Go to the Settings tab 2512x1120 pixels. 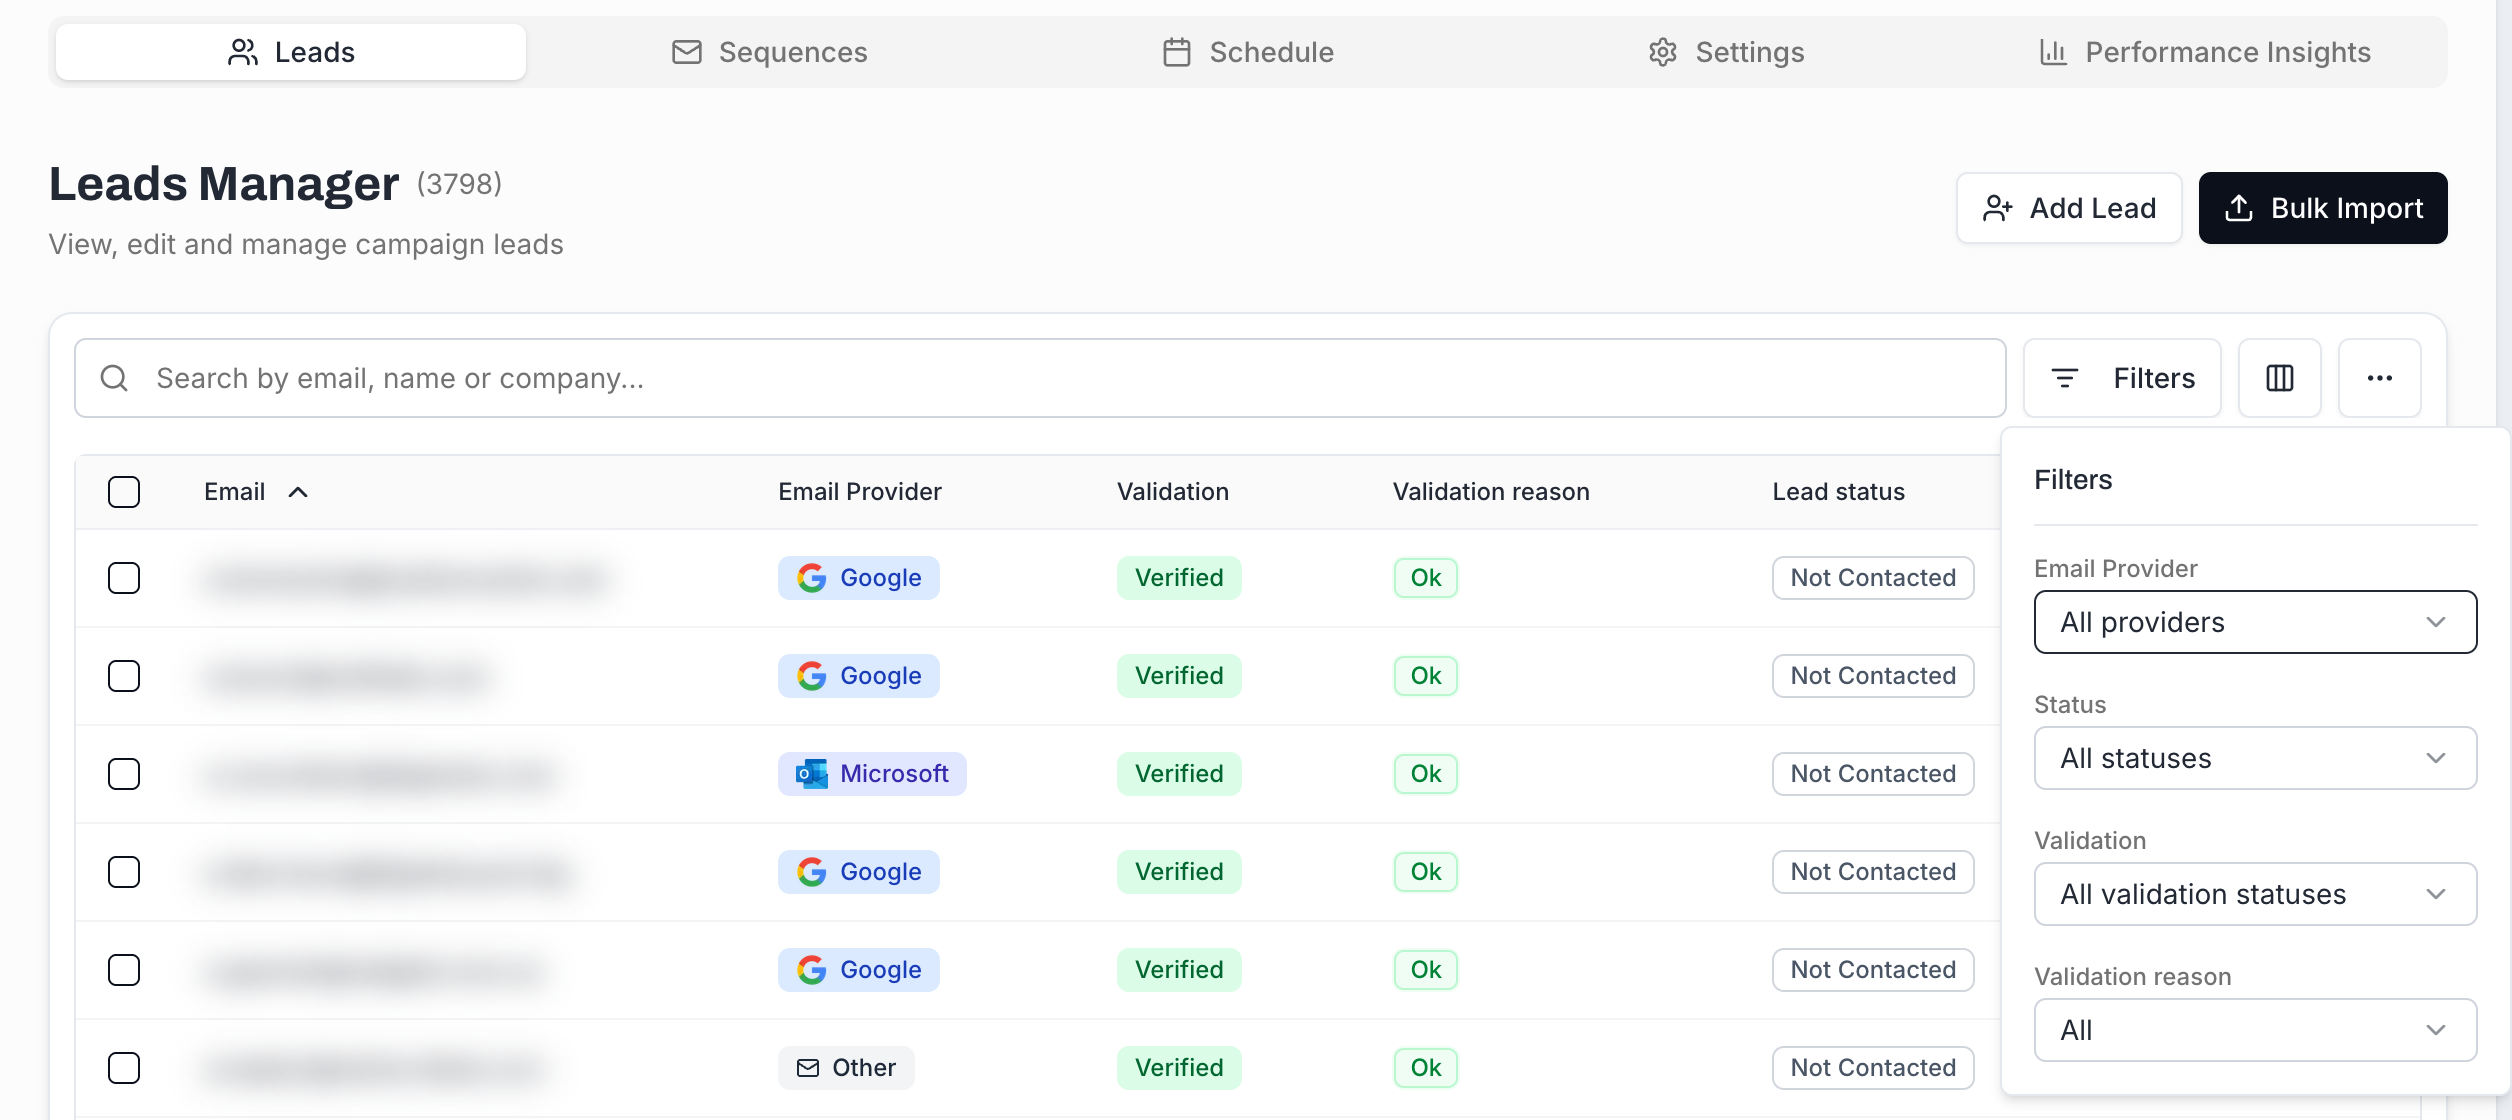1726,52
